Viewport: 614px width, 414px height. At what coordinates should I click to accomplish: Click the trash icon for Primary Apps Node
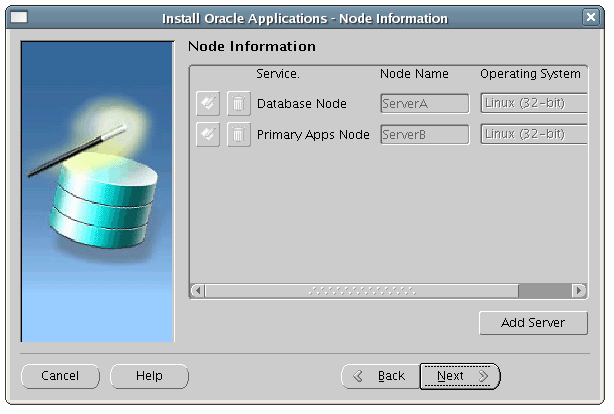(238, 134)
